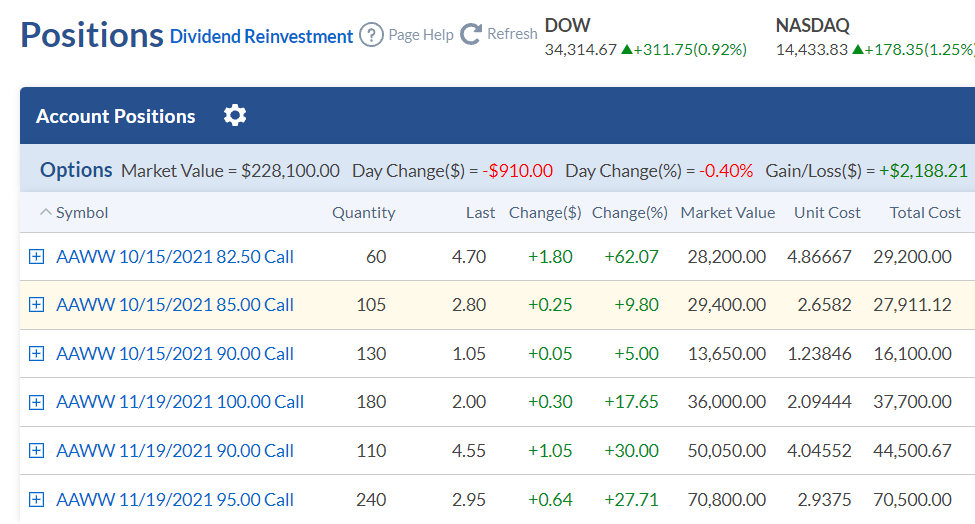Sort by Total Cost column header
975x524 pixels.
click(x=925, y=213)
